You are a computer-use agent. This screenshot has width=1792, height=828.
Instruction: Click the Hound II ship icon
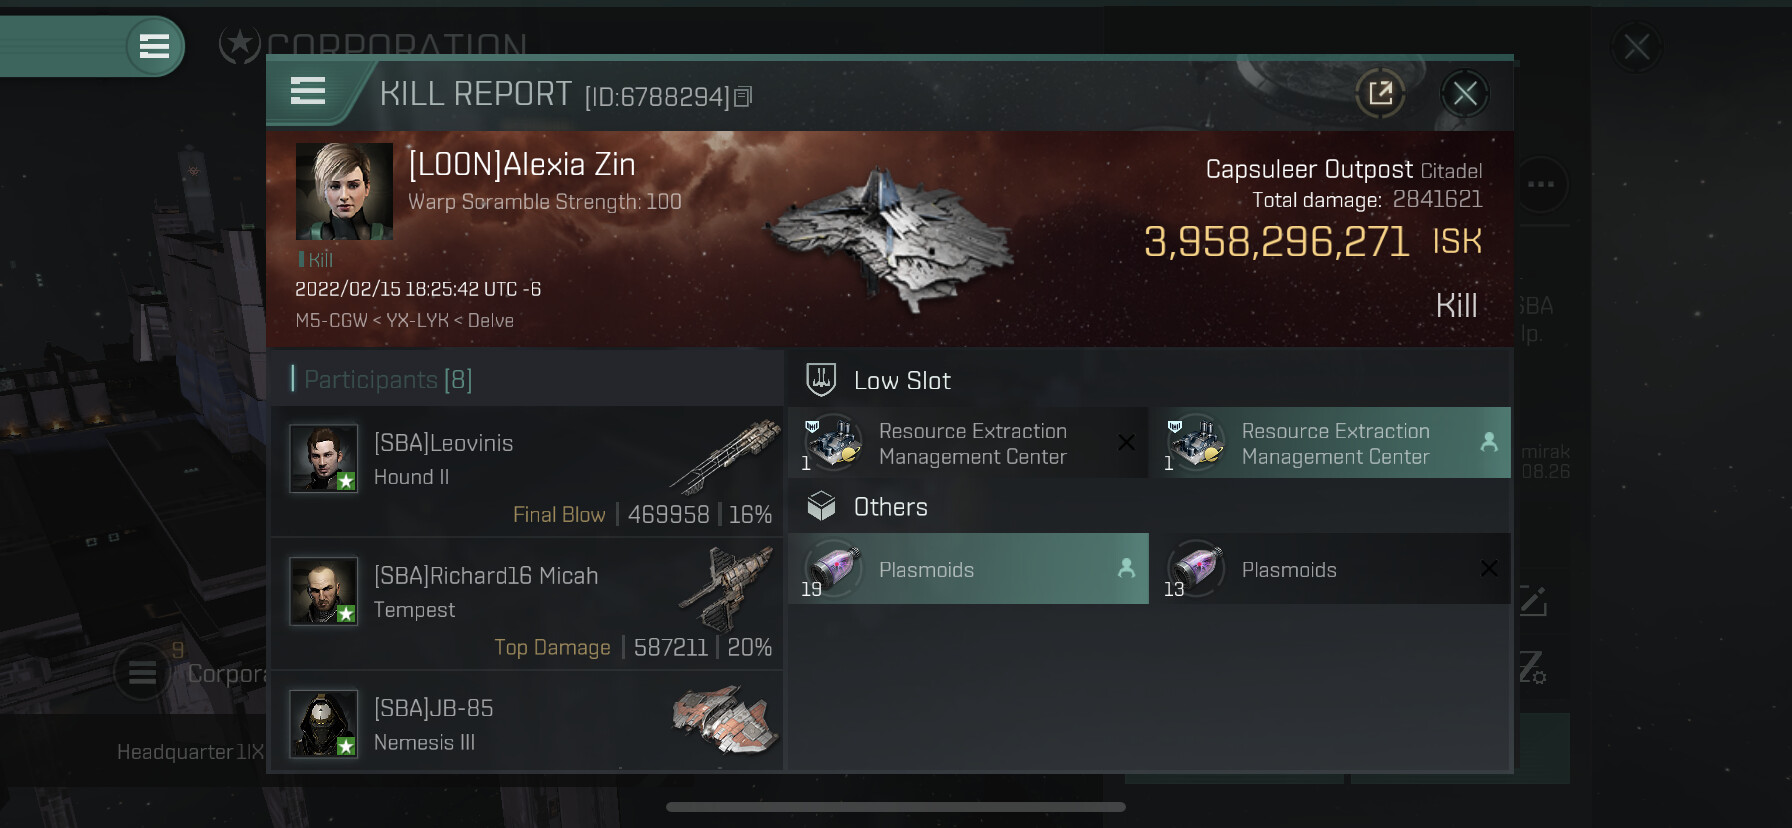click(x=726, y=456)
